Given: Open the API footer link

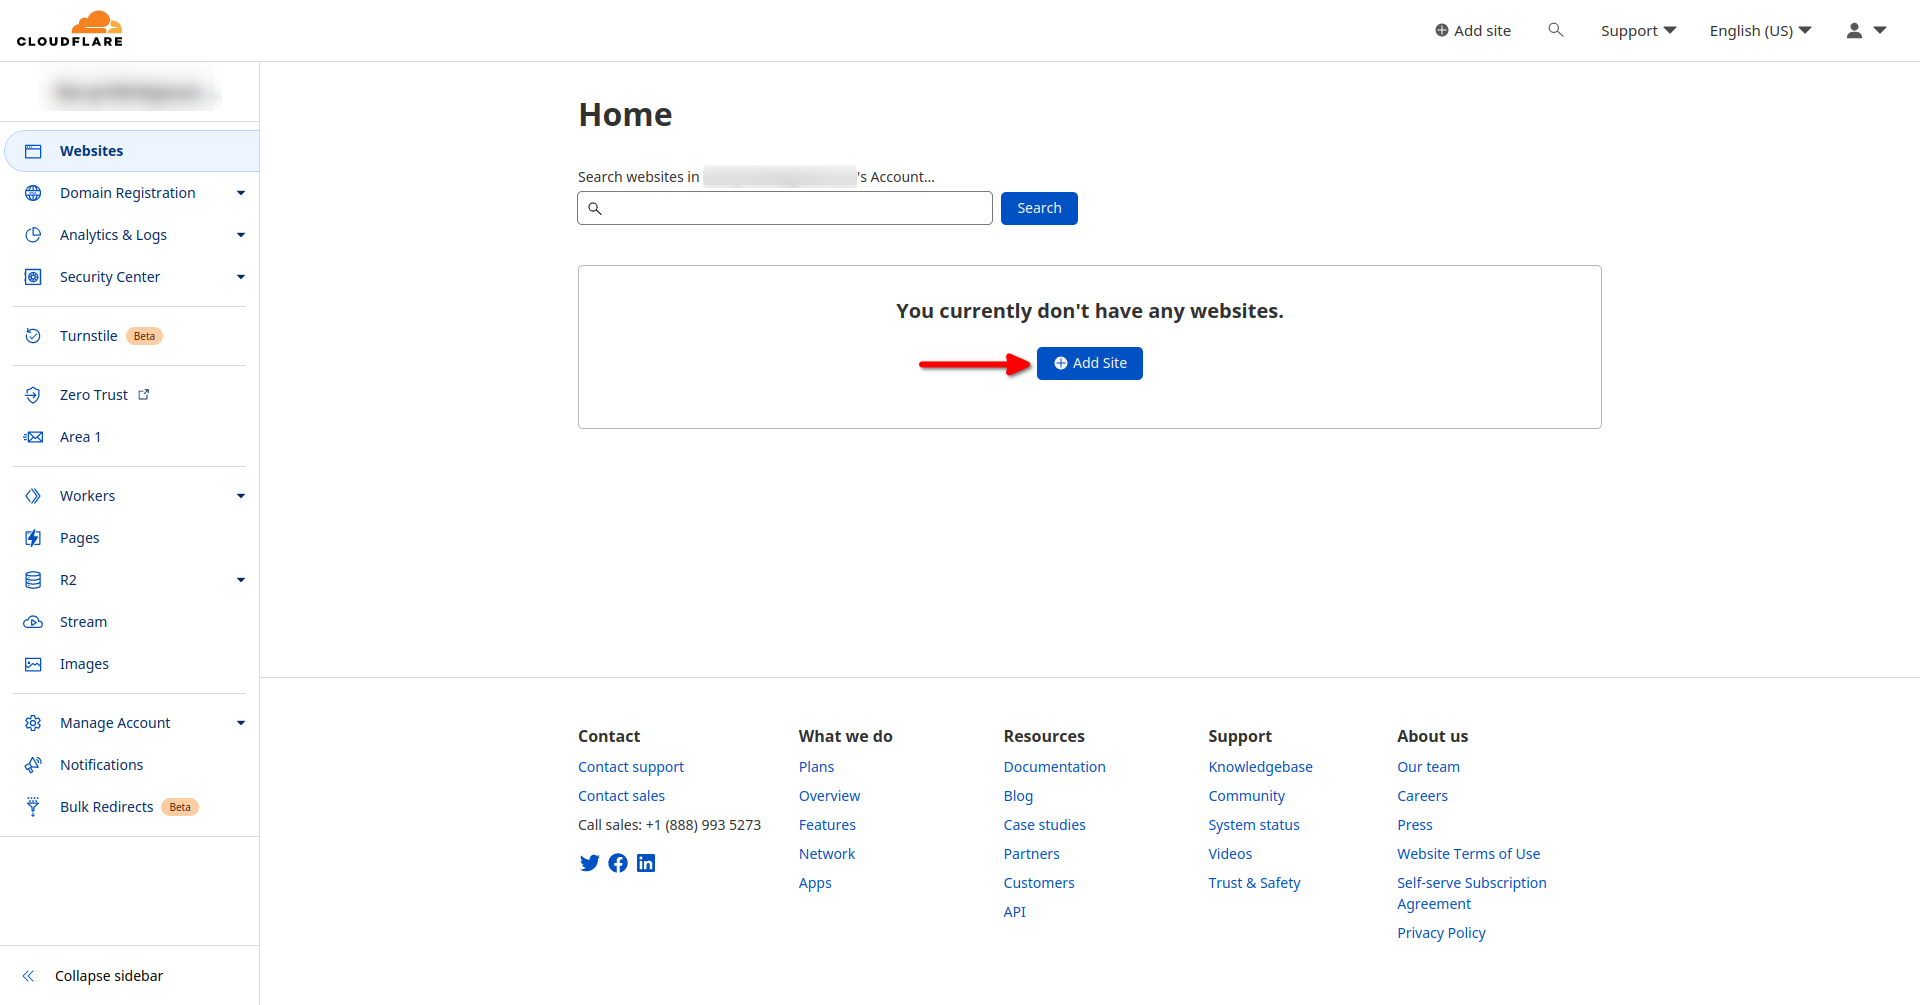Looking at the screenshot, I should [x=1015, y=912].
